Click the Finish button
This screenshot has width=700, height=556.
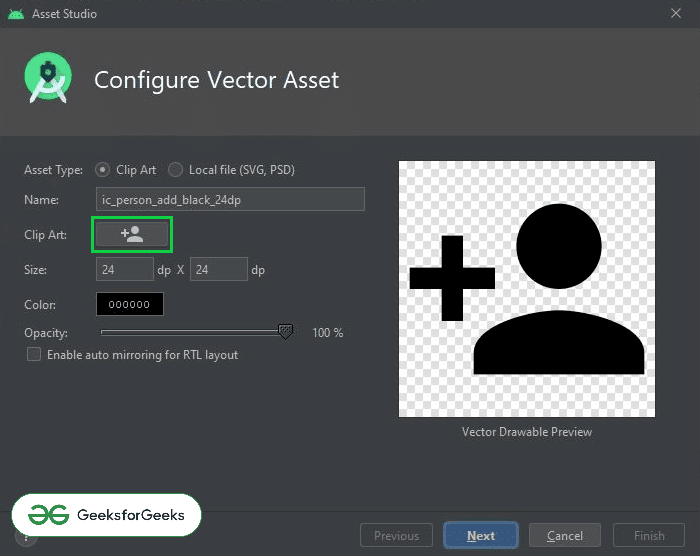[649, 535]
